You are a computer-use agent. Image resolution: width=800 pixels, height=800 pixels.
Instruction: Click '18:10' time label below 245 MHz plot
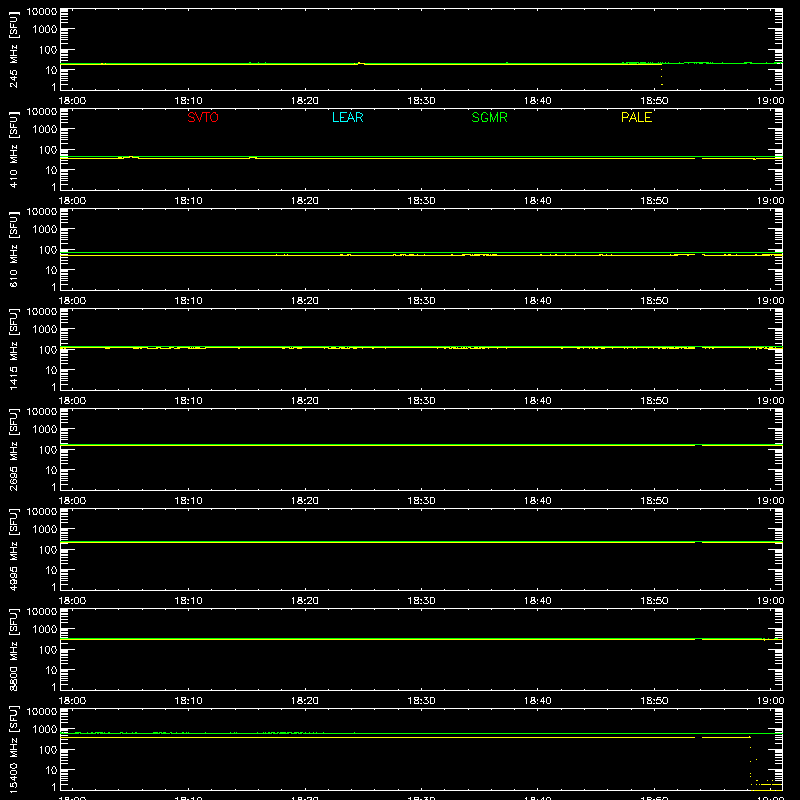tap(189, 101)
